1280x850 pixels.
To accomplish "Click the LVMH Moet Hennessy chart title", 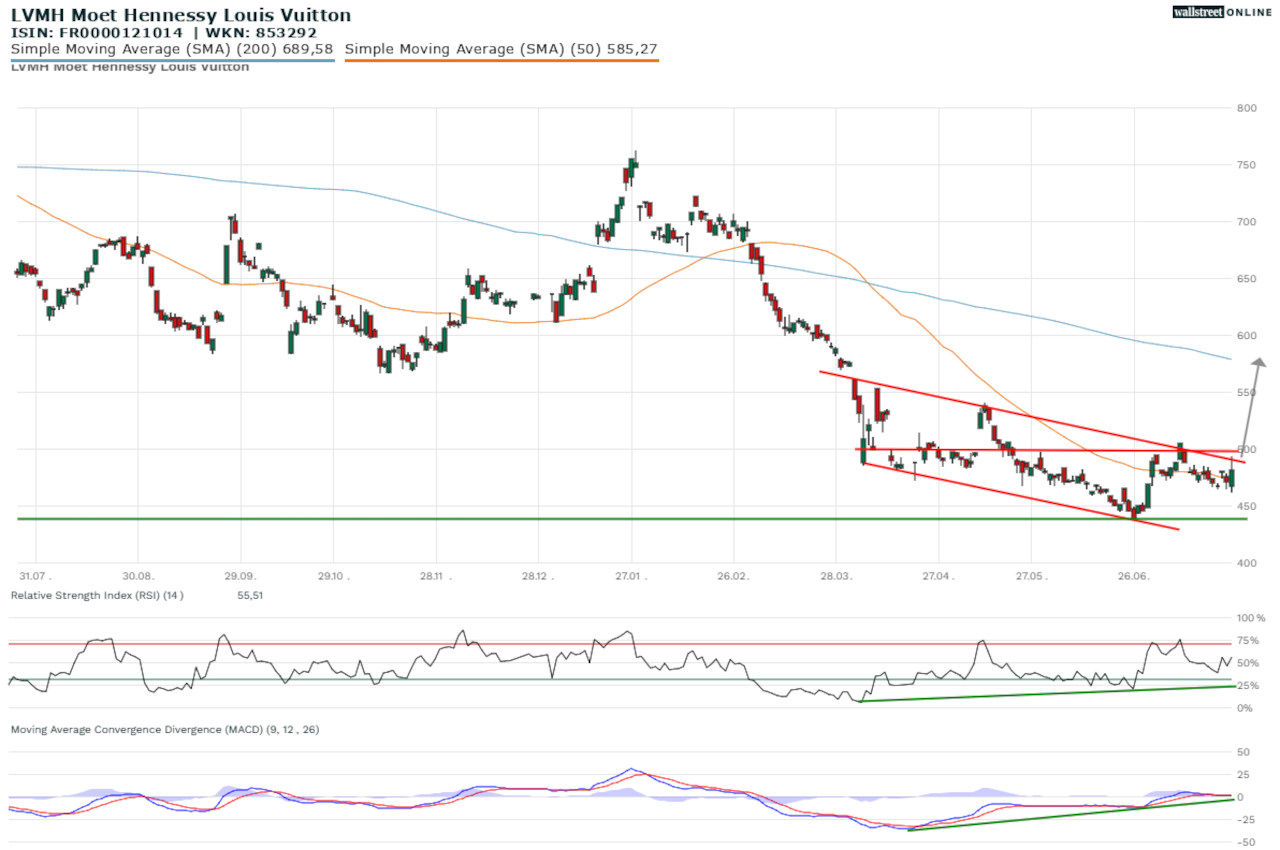I will (181, 15).
